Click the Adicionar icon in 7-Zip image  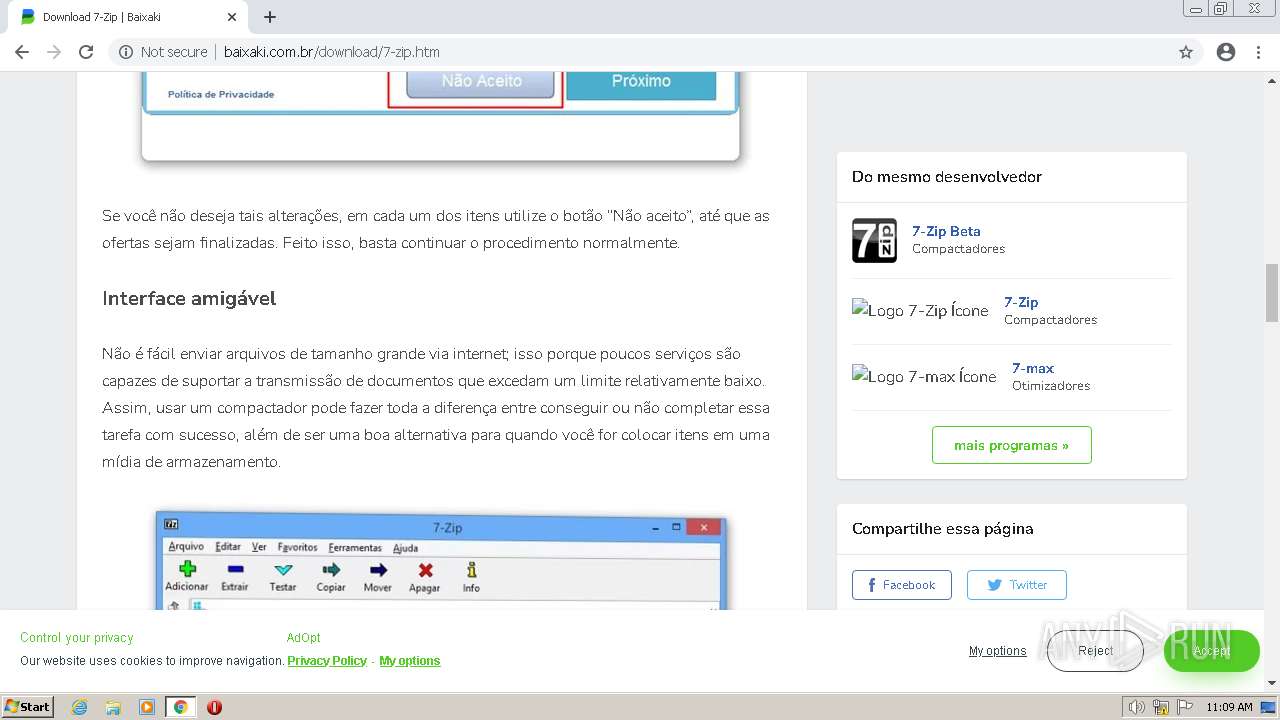[187, 577]
